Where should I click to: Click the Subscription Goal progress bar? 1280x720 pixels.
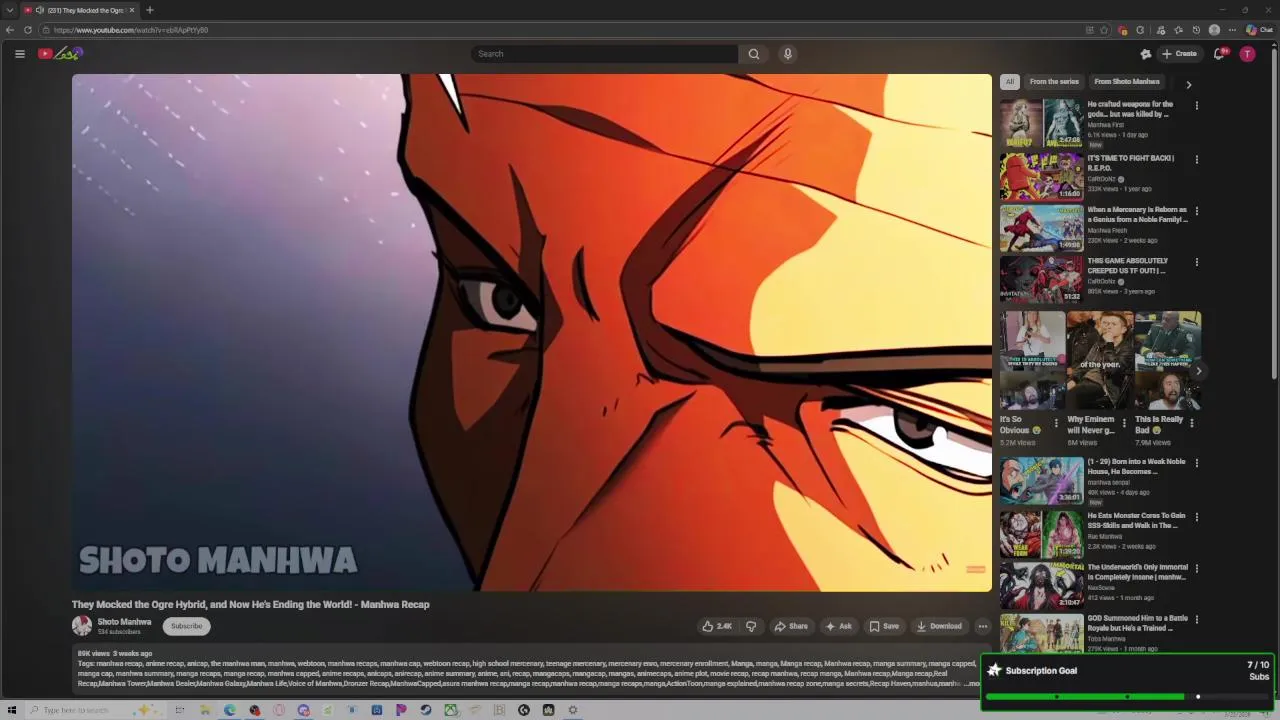coord(1127,697)
